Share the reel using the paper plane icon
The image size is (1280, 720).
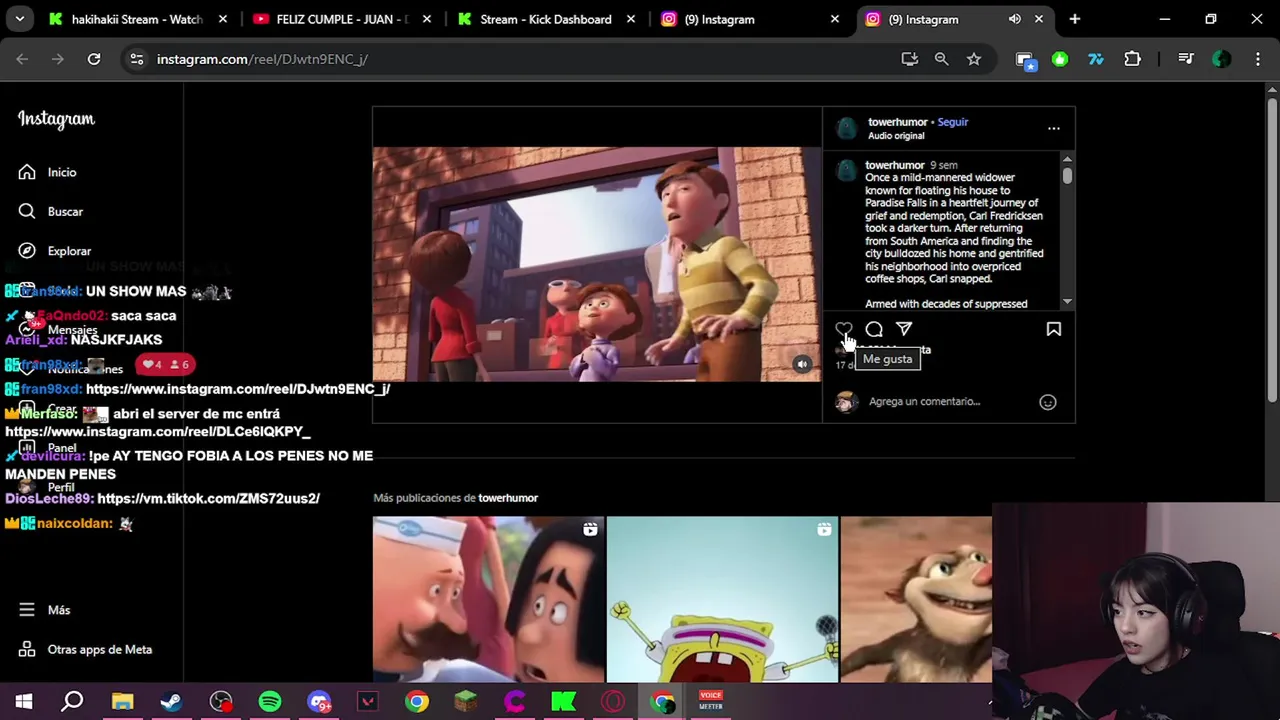pyautogui.click(x=904, y=329)
